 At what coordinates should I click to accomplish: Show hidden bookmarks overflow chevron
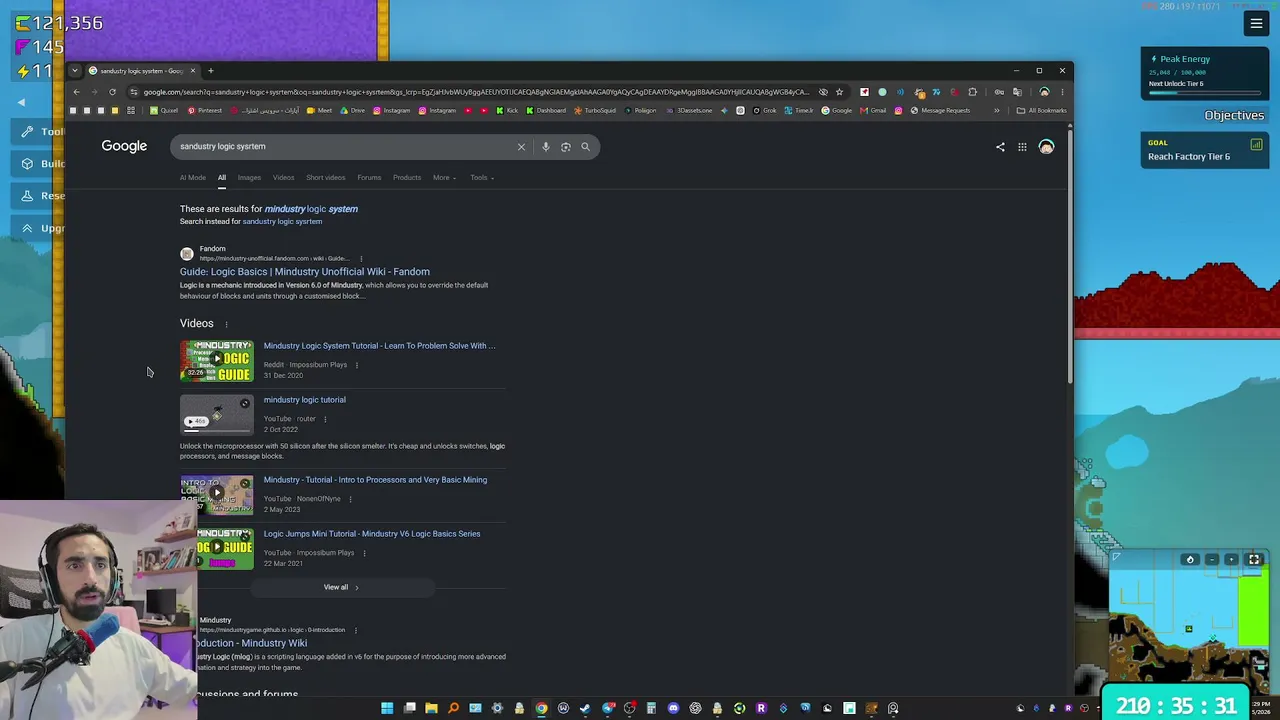click(996, 110)
